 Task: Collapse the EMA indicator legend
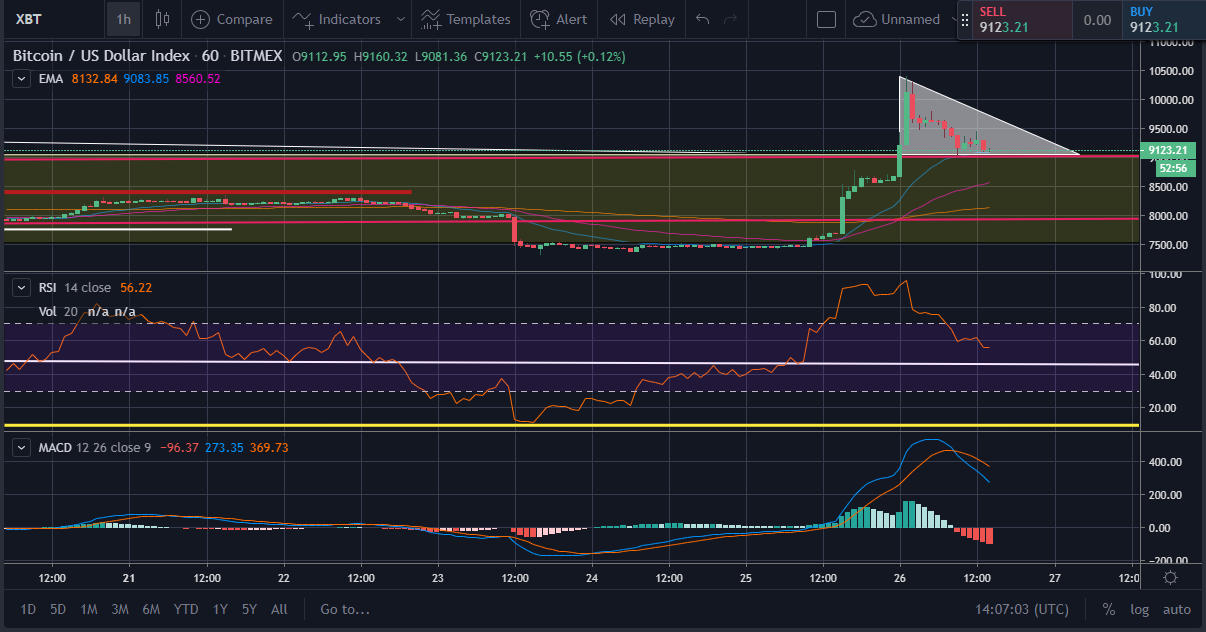21,78
